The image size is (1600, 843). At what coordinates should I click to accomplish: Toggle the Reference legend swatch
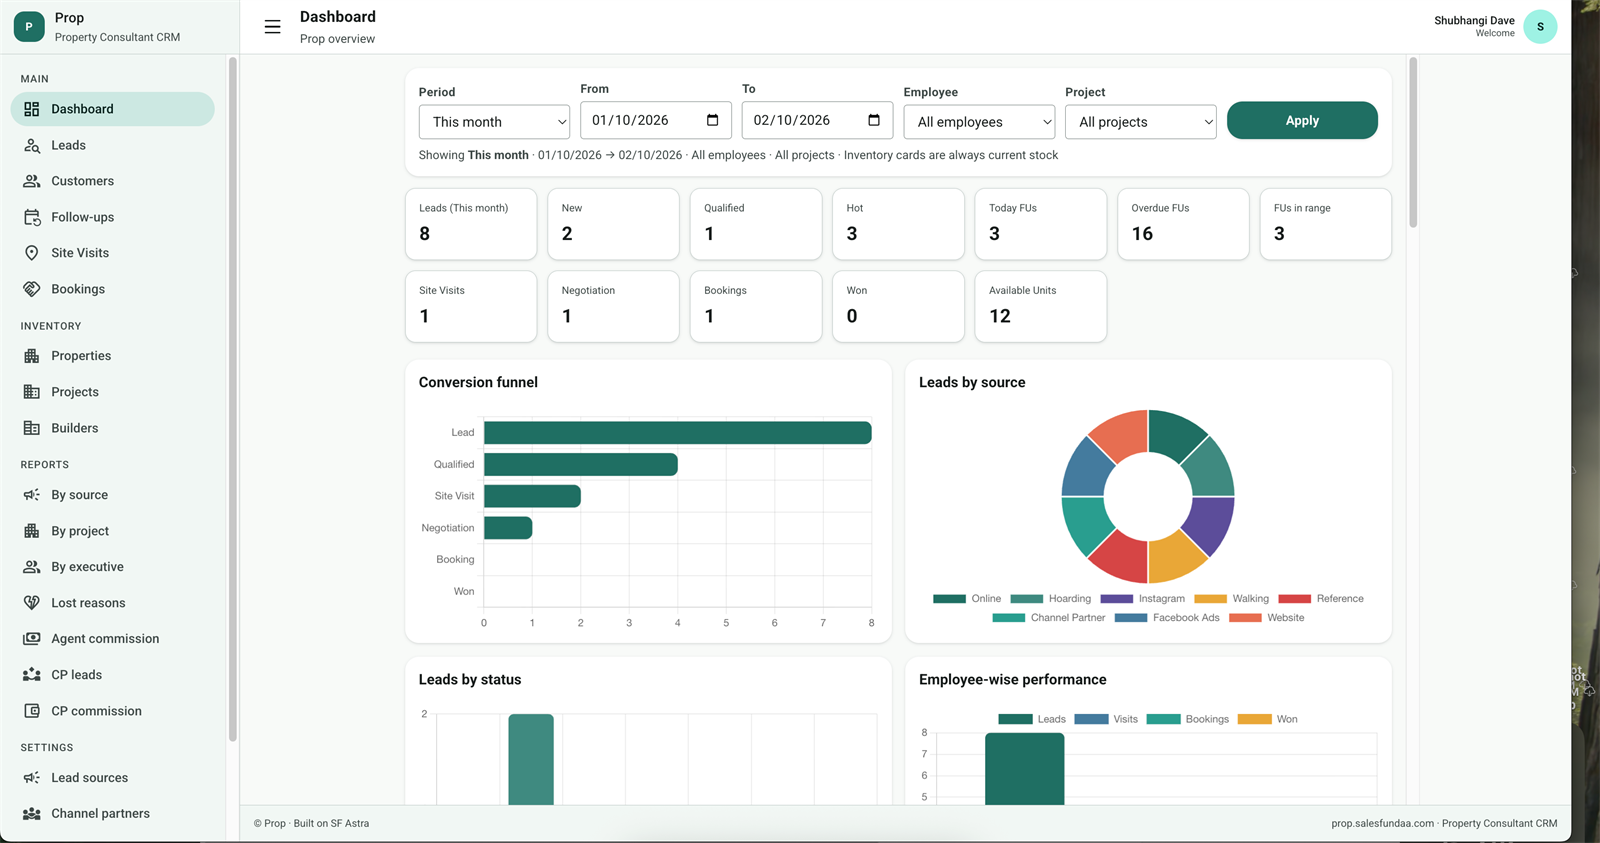[1294, 599]
